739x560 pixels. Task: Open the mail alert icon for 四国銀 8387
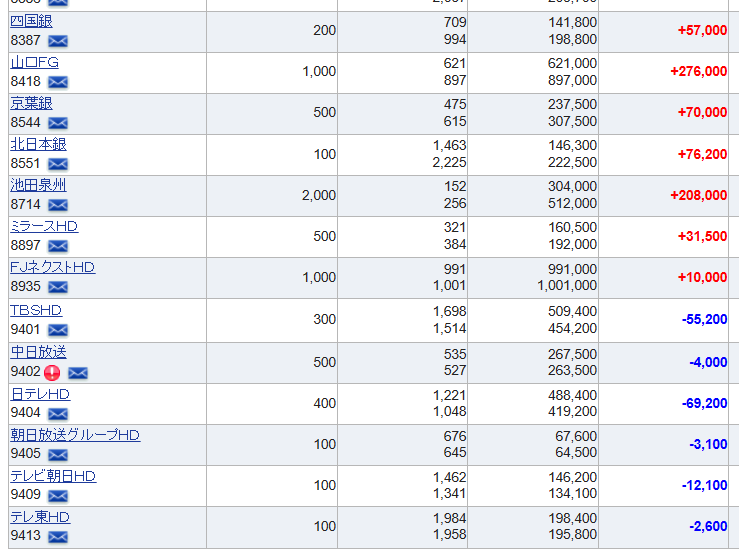58,41
